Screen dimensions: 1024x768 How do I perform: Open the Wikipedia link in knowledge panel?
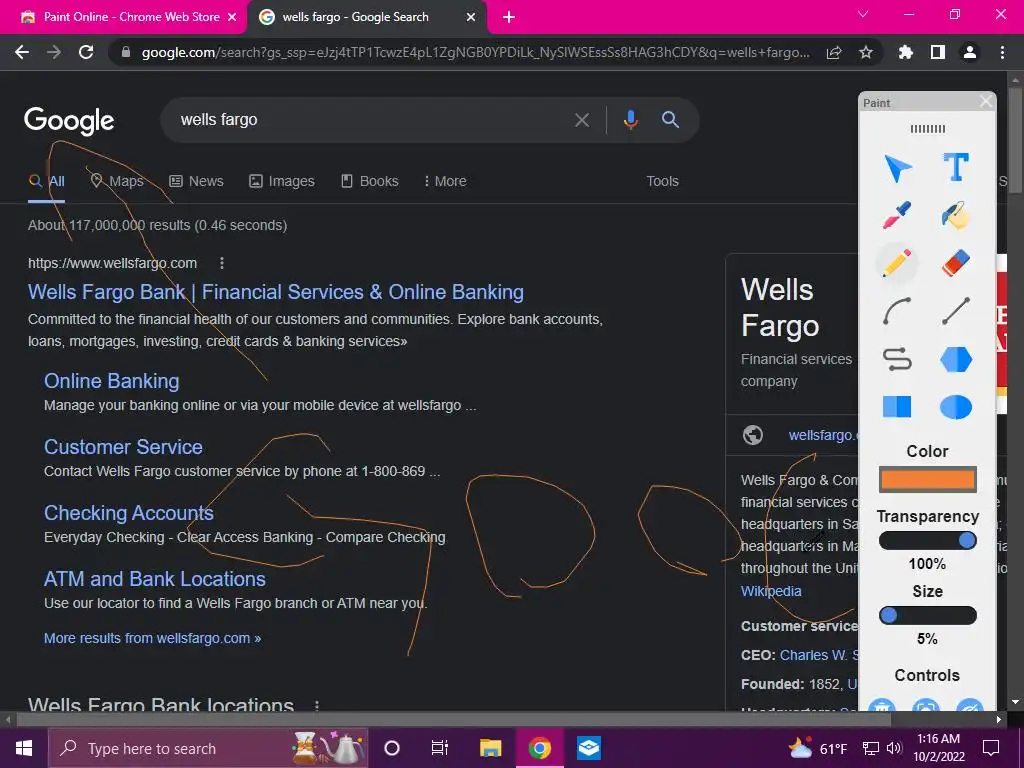tap(771, 591)
